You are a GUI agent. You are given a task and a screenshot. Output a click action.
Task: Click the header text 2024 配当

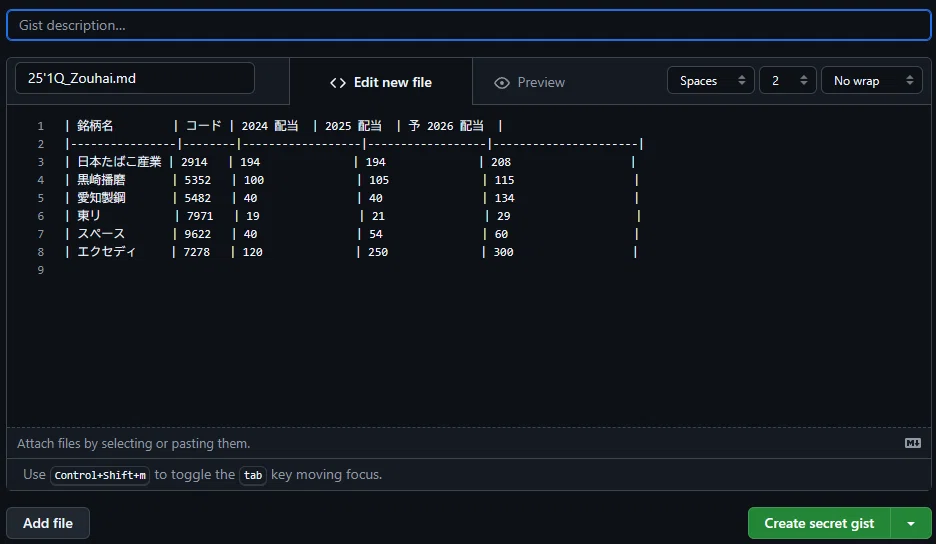270,126
